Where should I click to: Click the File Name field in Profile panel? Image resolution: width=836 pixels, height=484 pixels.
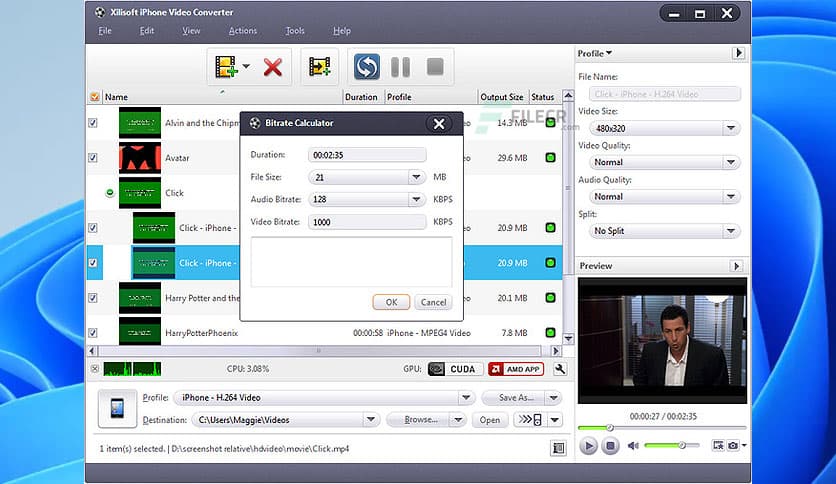[664, 94]
